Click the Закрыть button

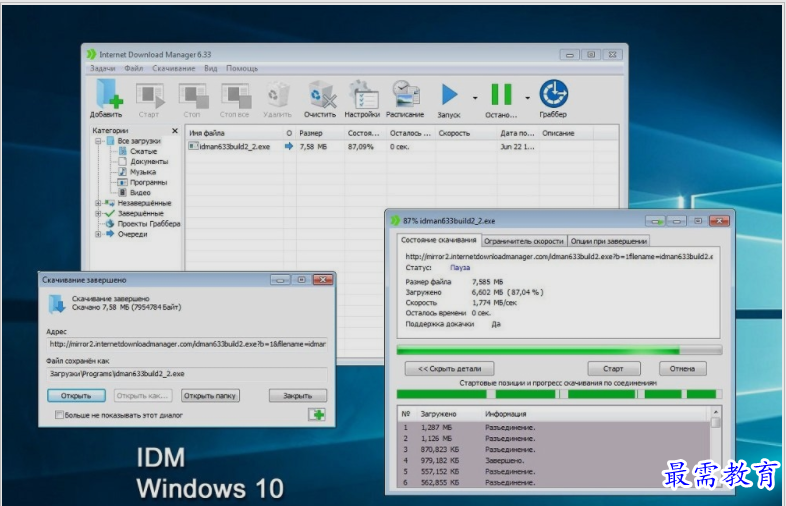[298, 396]
